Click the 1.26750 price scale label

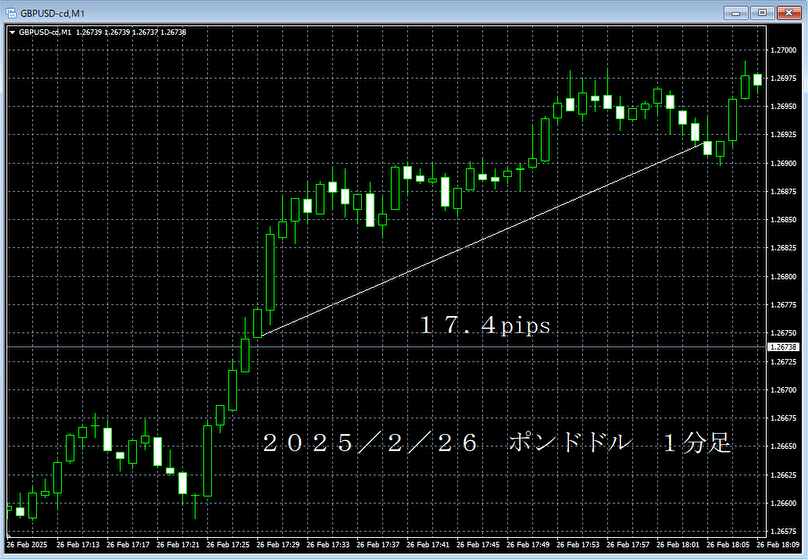783,333
